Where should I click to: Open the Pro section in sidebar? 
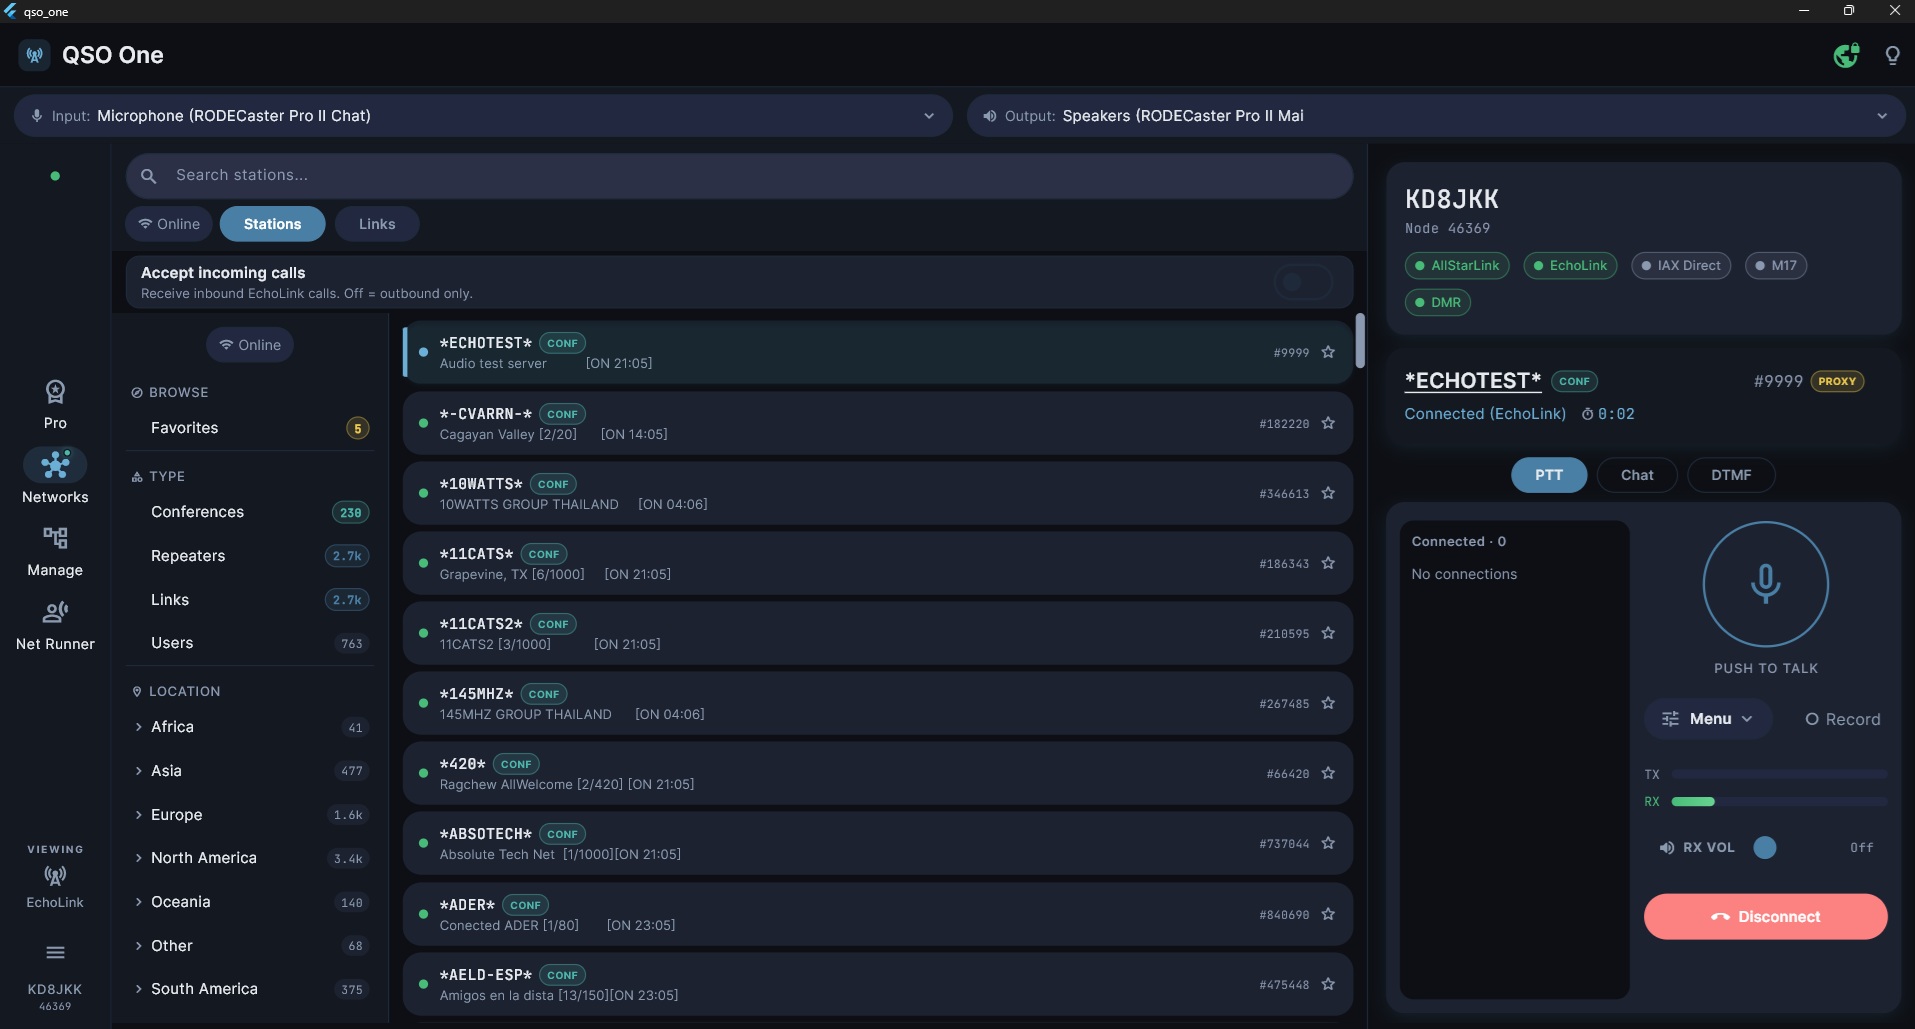(55, 404)
